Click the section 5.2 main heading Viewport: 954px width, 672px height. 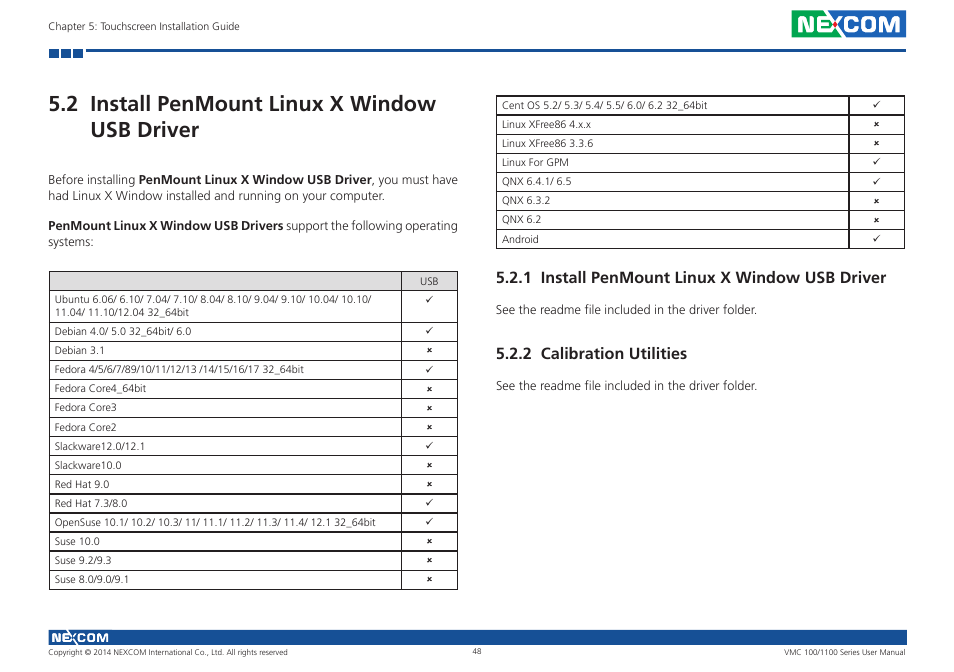coord(242,117)
